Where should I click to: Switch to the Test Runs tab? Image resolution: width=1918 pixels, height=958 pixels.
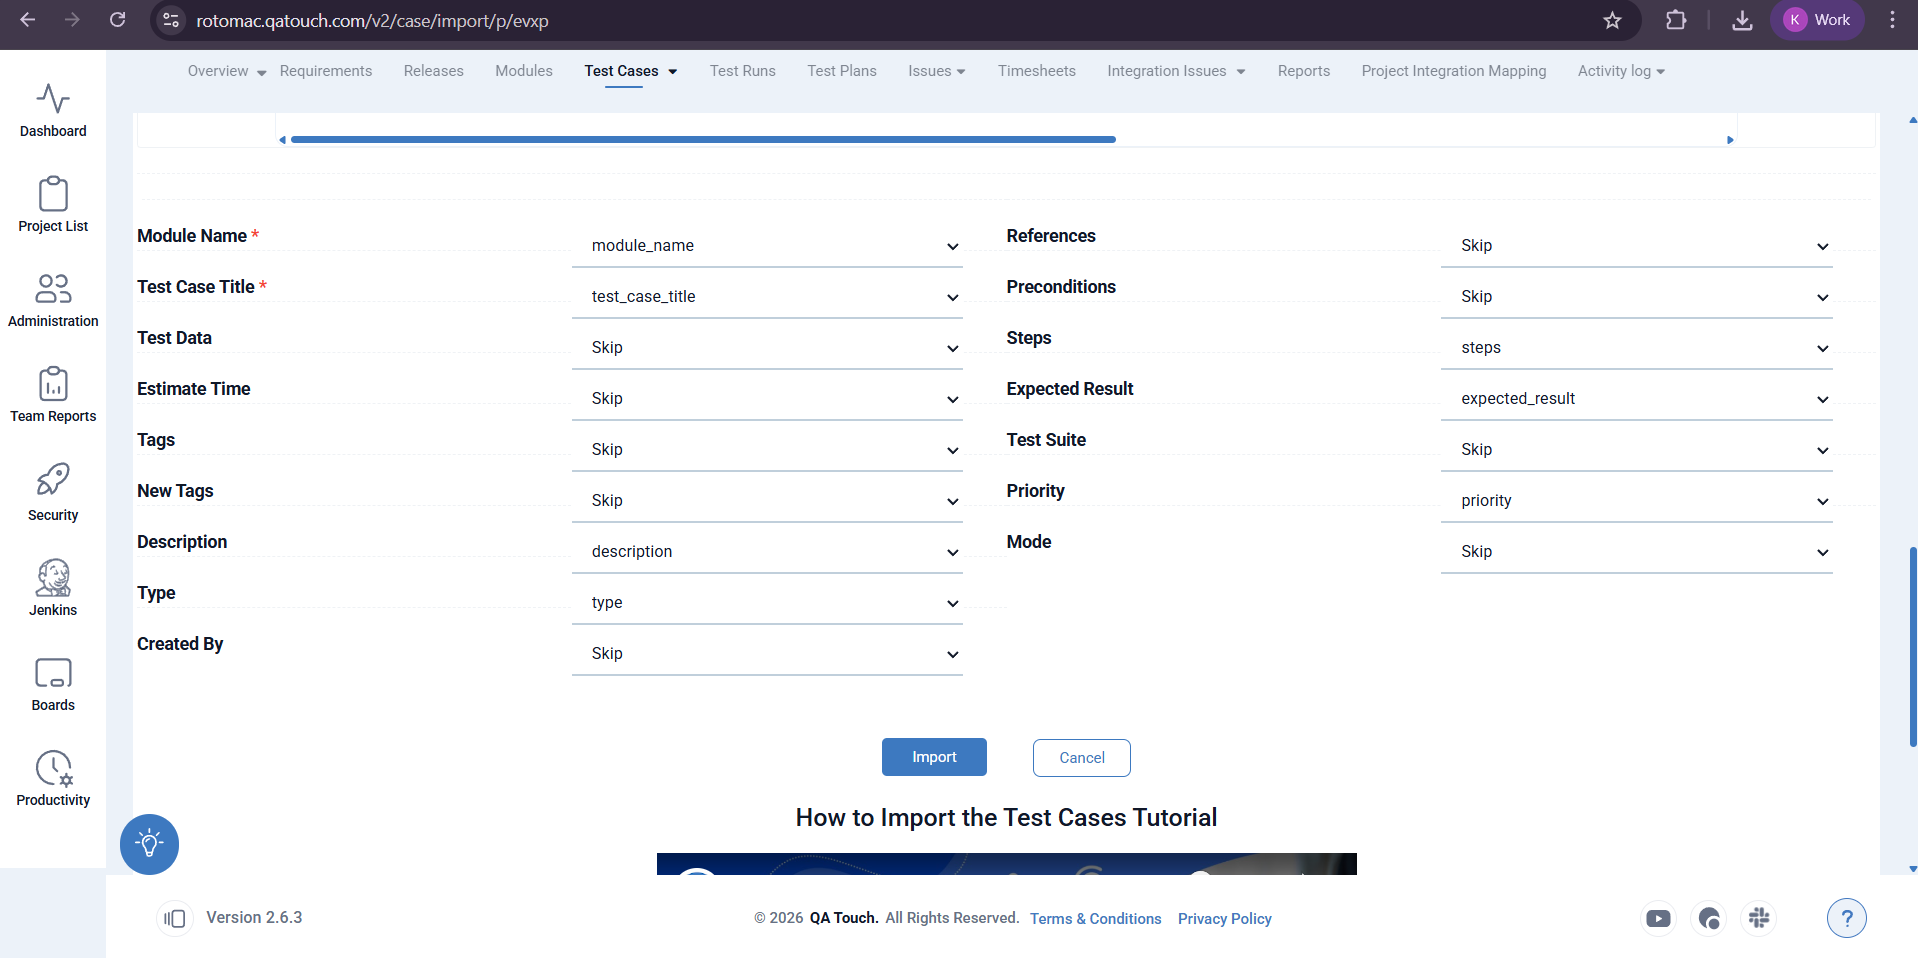pyautogui.click(x=742, y=71)
